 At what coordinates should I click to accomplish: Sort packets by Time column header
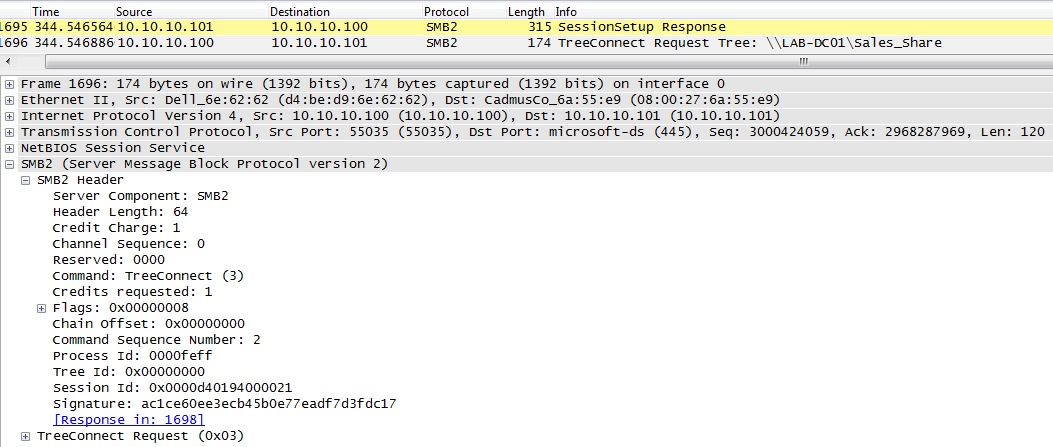tap(46, 11)
